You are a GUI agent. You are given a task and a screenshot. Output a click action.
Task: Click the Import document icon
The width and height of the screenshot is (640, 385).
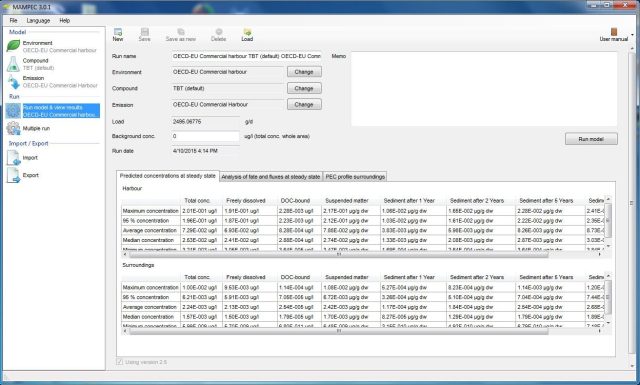click(x=13, y=158)
